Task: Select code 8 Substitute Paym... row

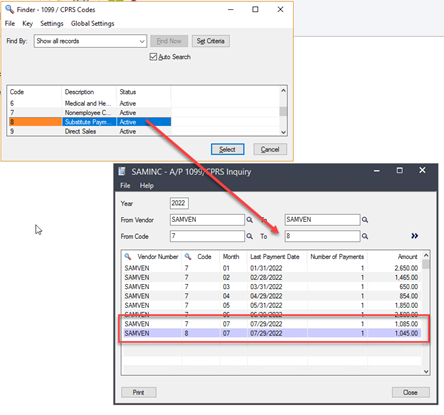Action: (90, 122)
